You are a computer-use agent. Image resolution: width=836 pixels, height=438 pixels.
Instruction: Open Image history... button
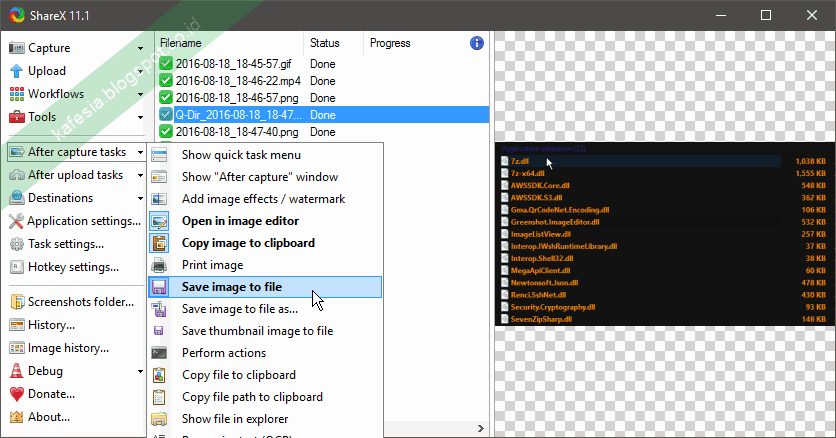coord(76,348)
